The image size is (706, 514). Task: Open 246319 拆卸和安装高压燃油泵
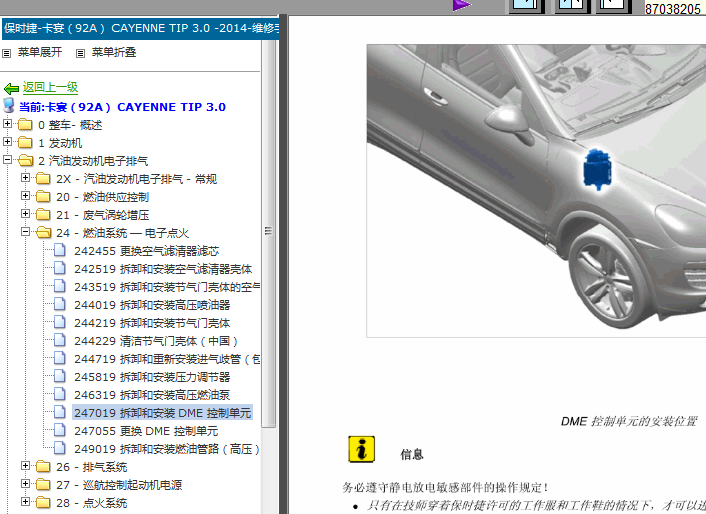click(x=152, y=395)
